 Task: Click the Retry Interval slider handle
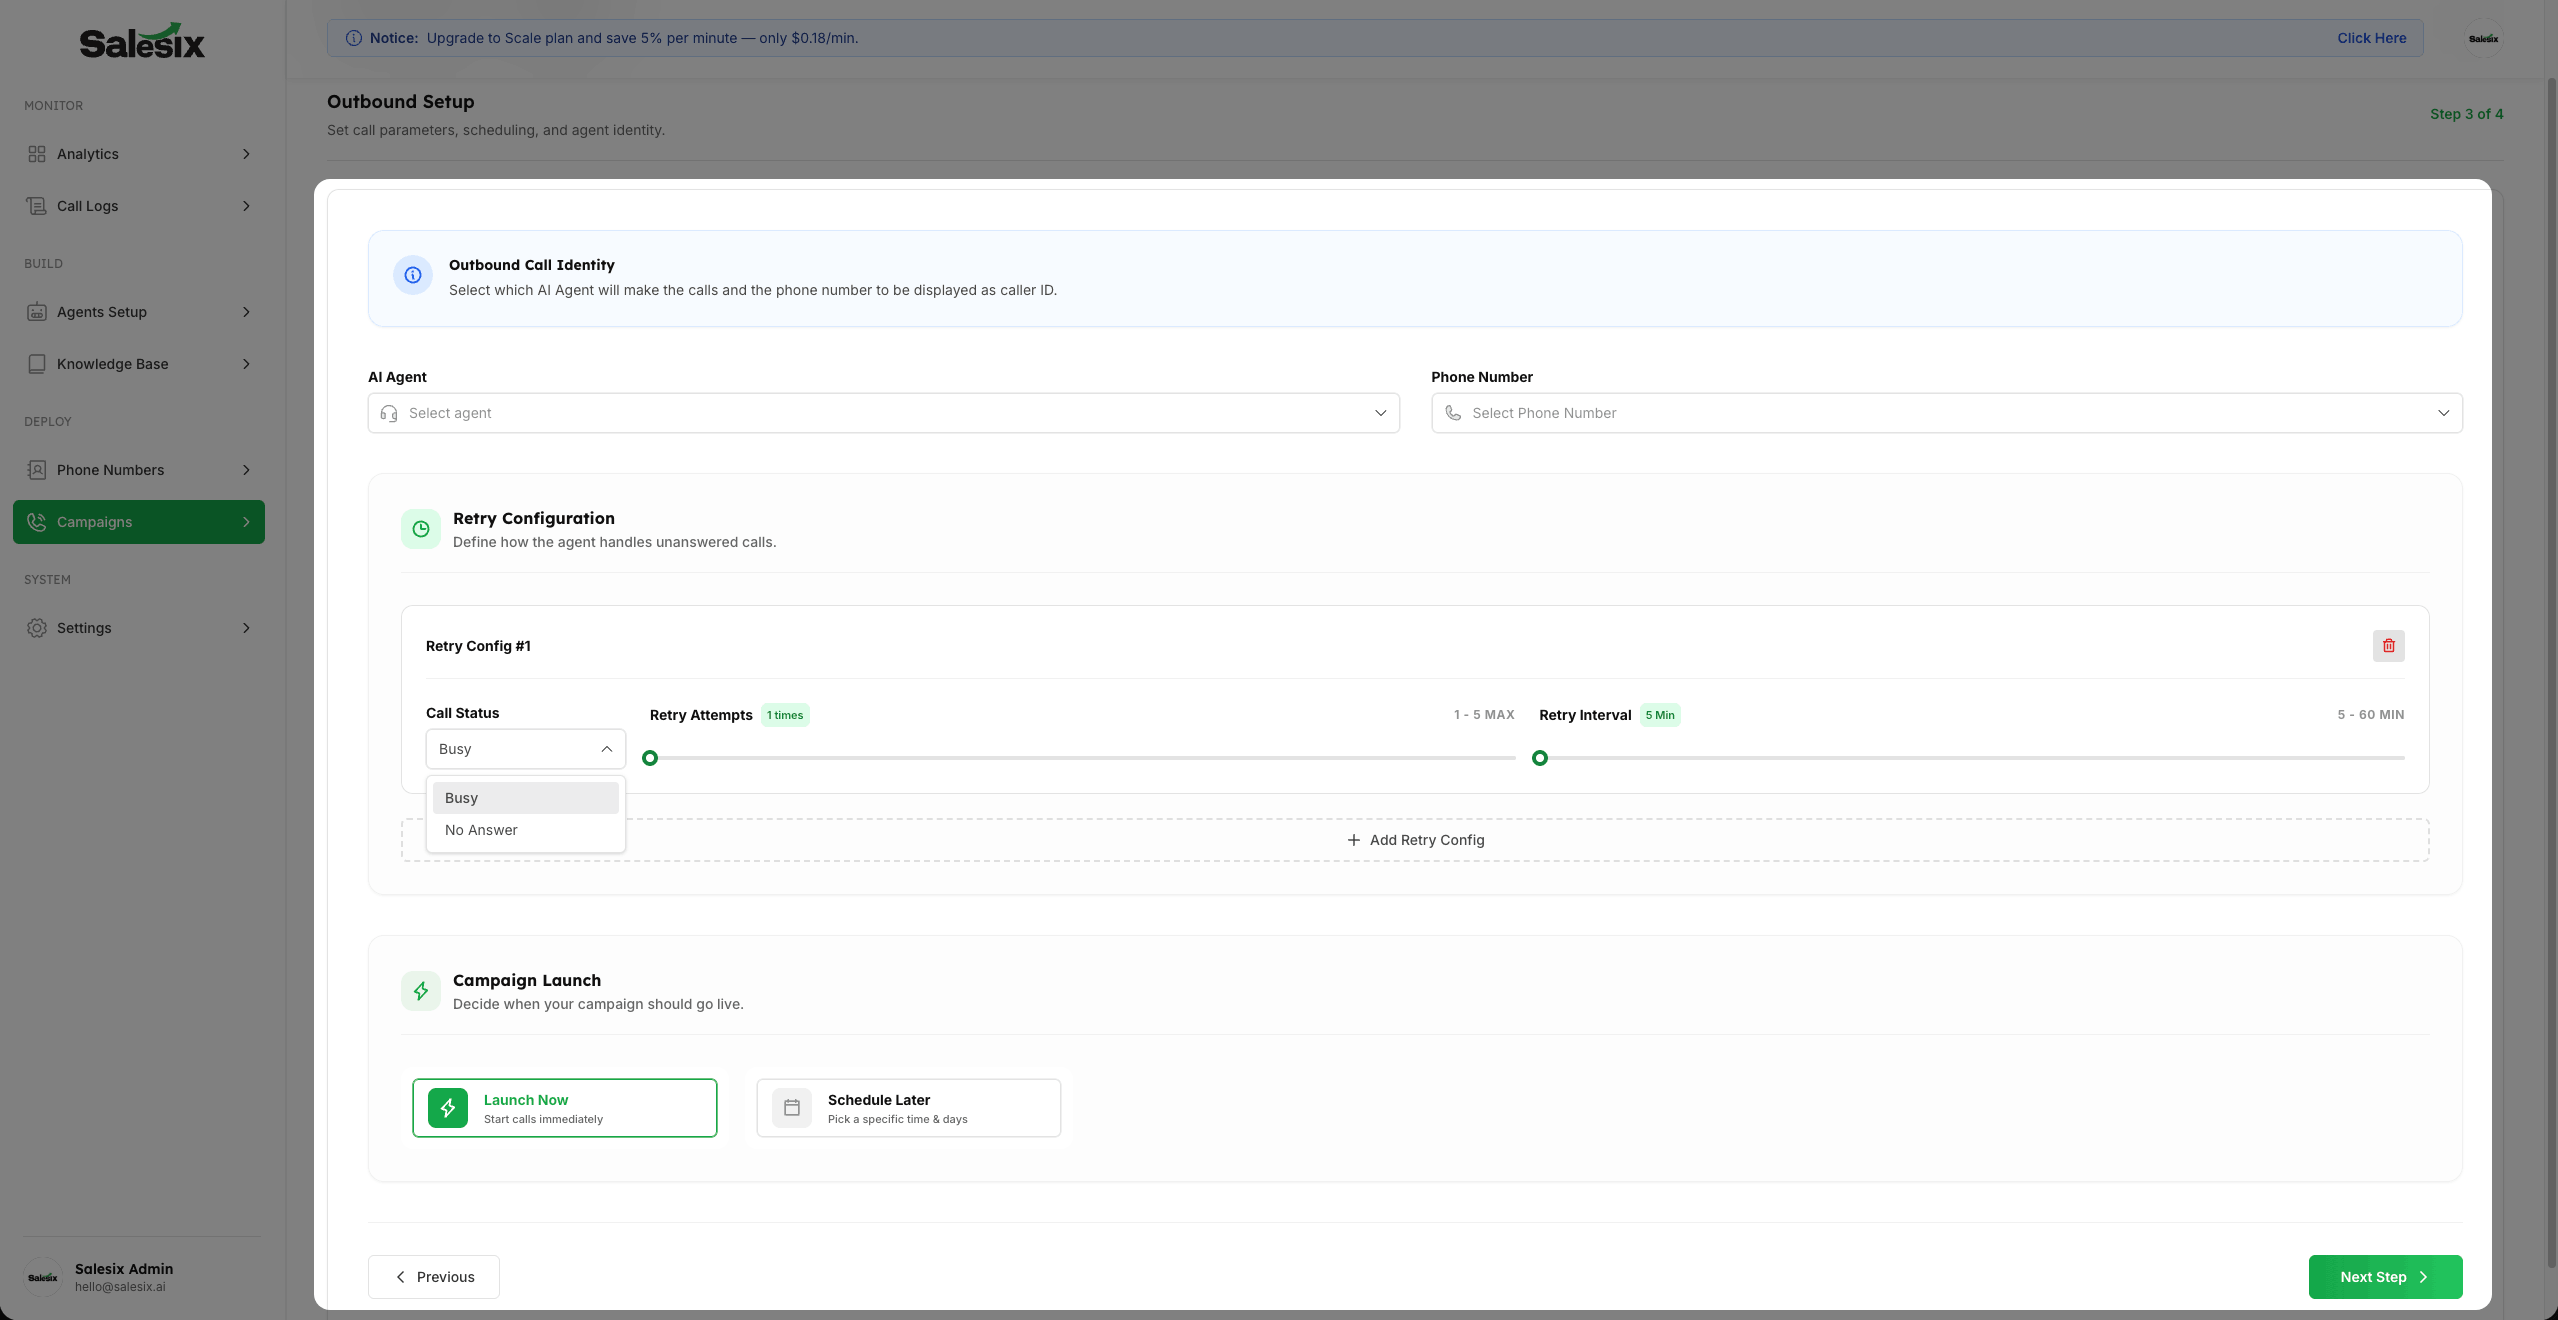coord(1540,758)
